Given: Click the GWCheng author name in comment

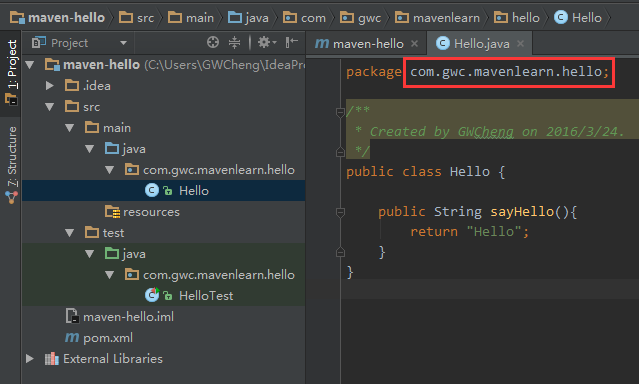Looking at the screenshot, I should [485, 132].
